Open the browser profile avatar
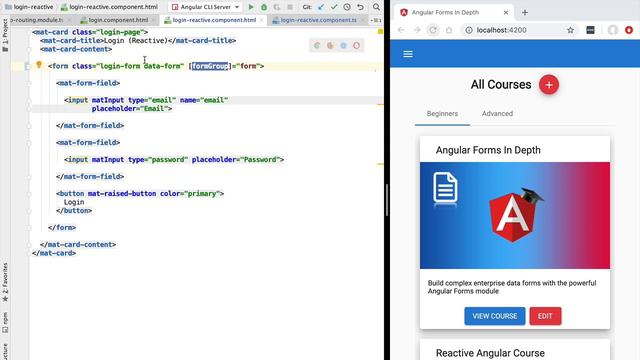 point(613,30)
